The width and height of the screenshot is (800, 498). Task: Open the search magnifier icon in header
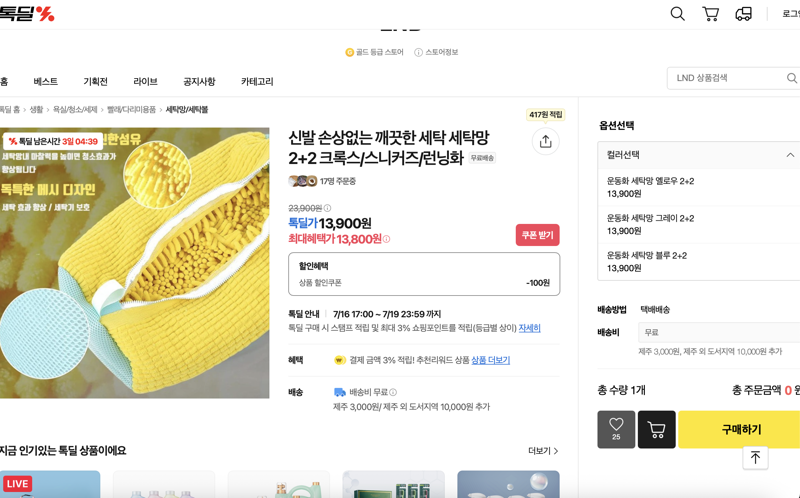[677, 14]
